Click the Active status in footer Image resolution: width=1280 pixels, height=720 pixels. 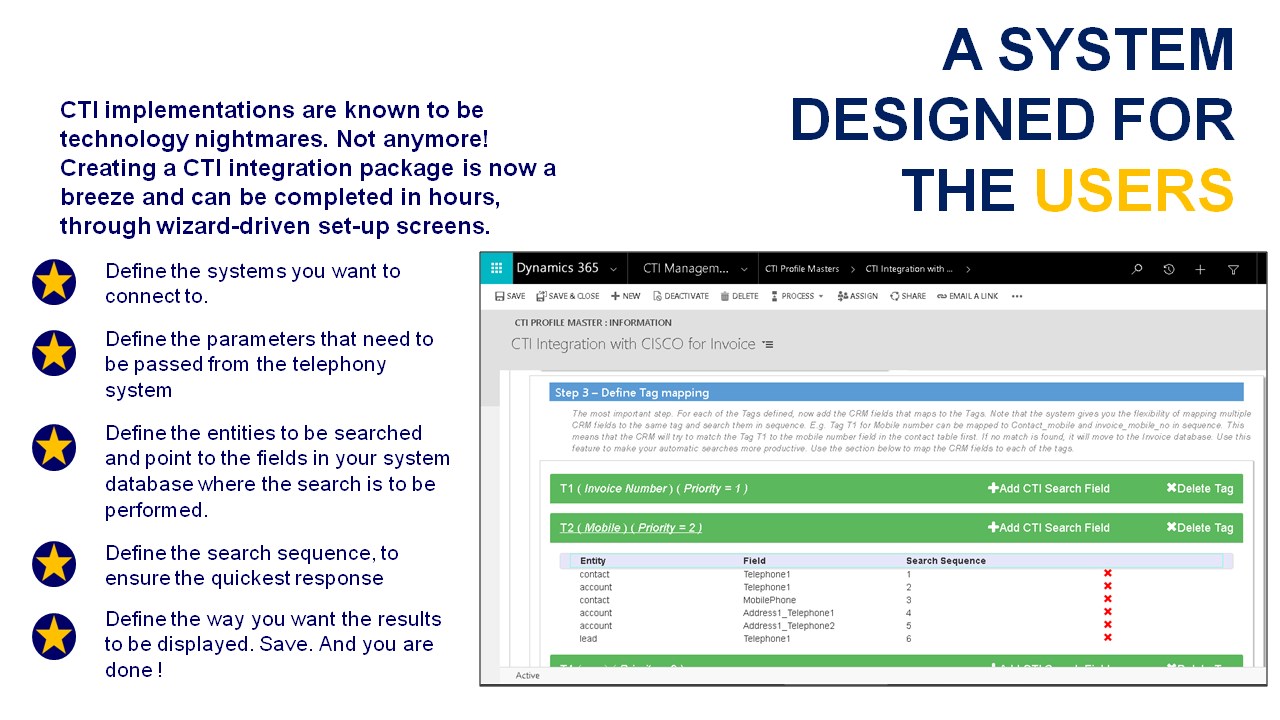(527, 676)
